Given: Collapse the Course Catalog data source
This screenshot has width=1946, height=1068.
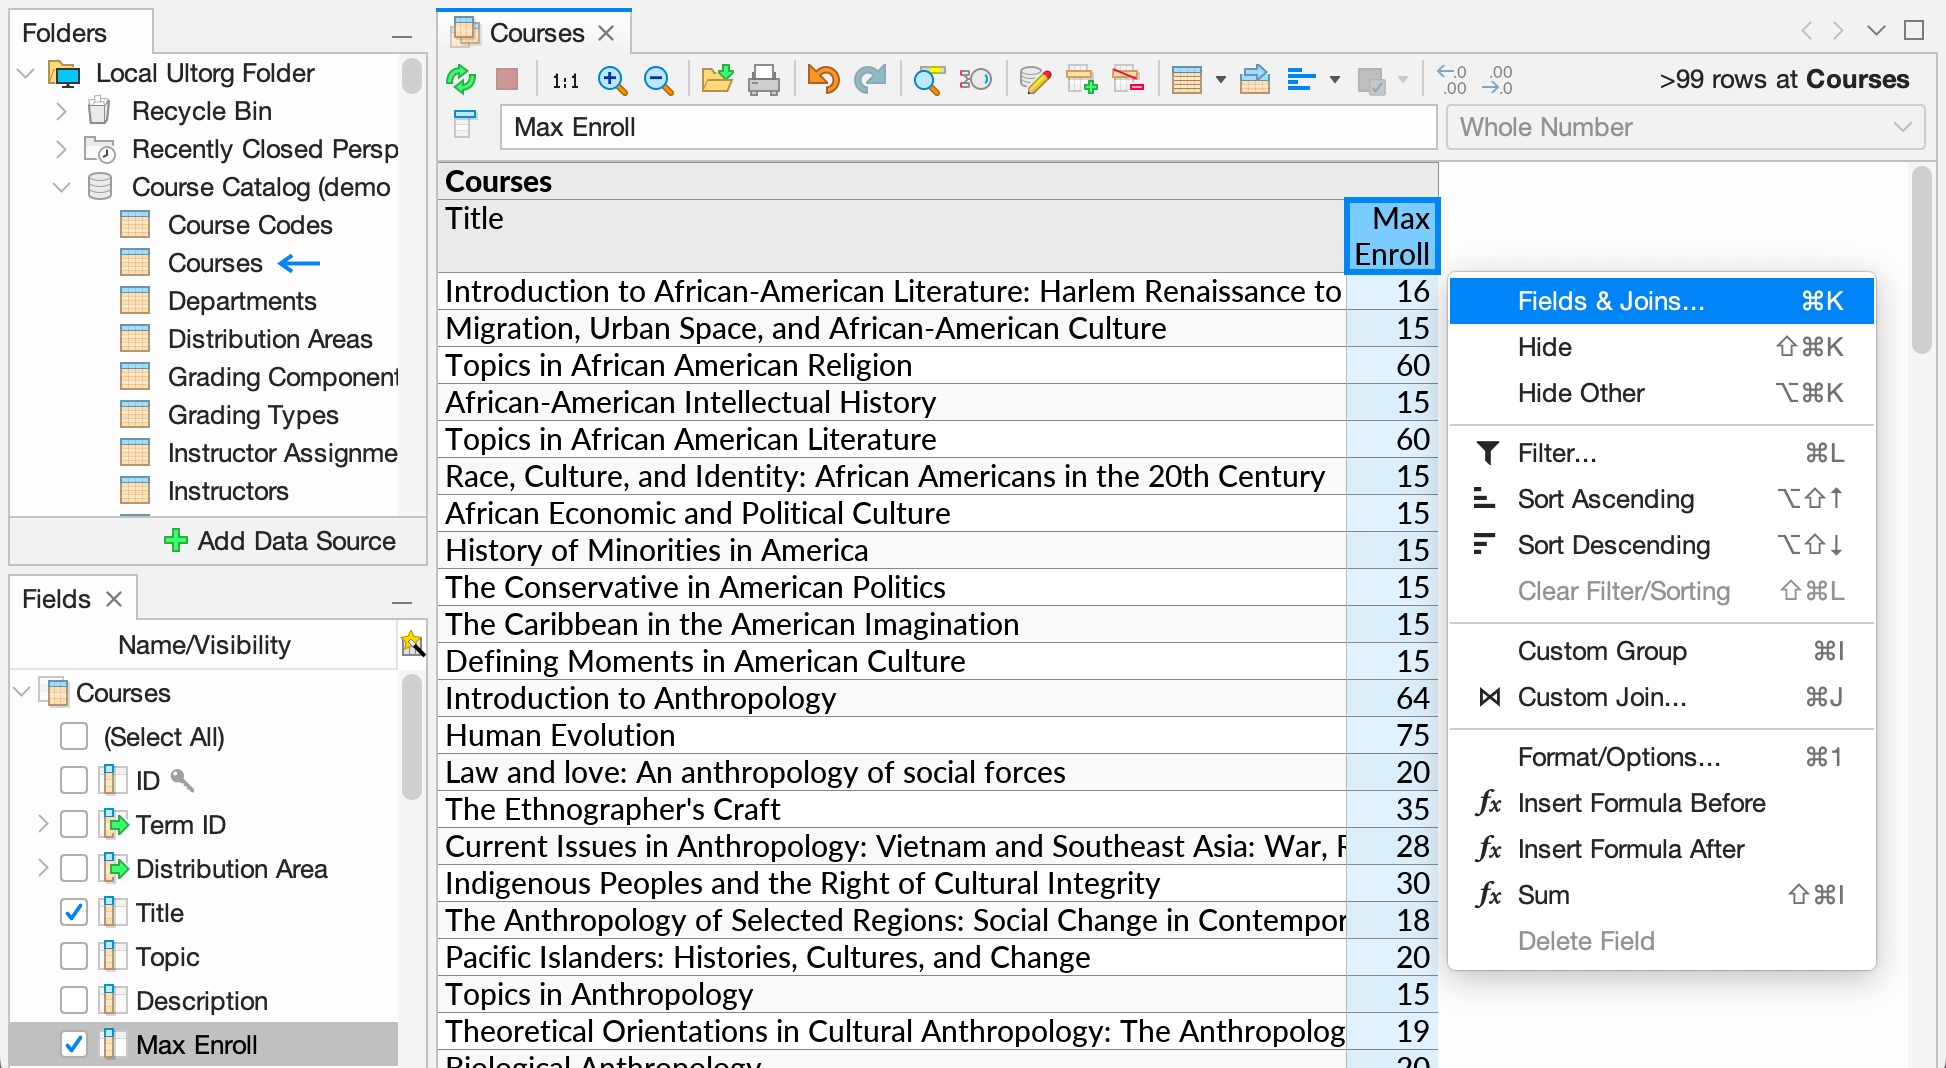Looking at the screenshot, I should 62,187.
